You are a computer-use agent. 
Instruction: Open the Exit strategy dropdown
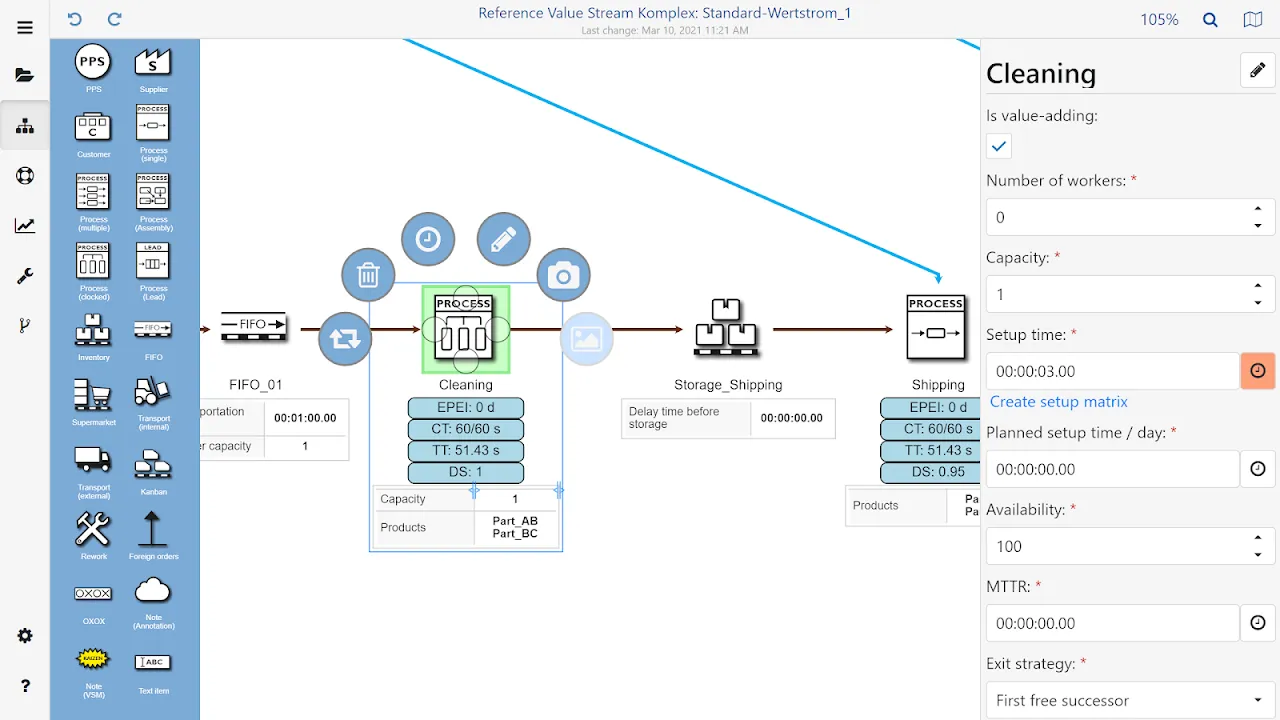(1130, 700)
